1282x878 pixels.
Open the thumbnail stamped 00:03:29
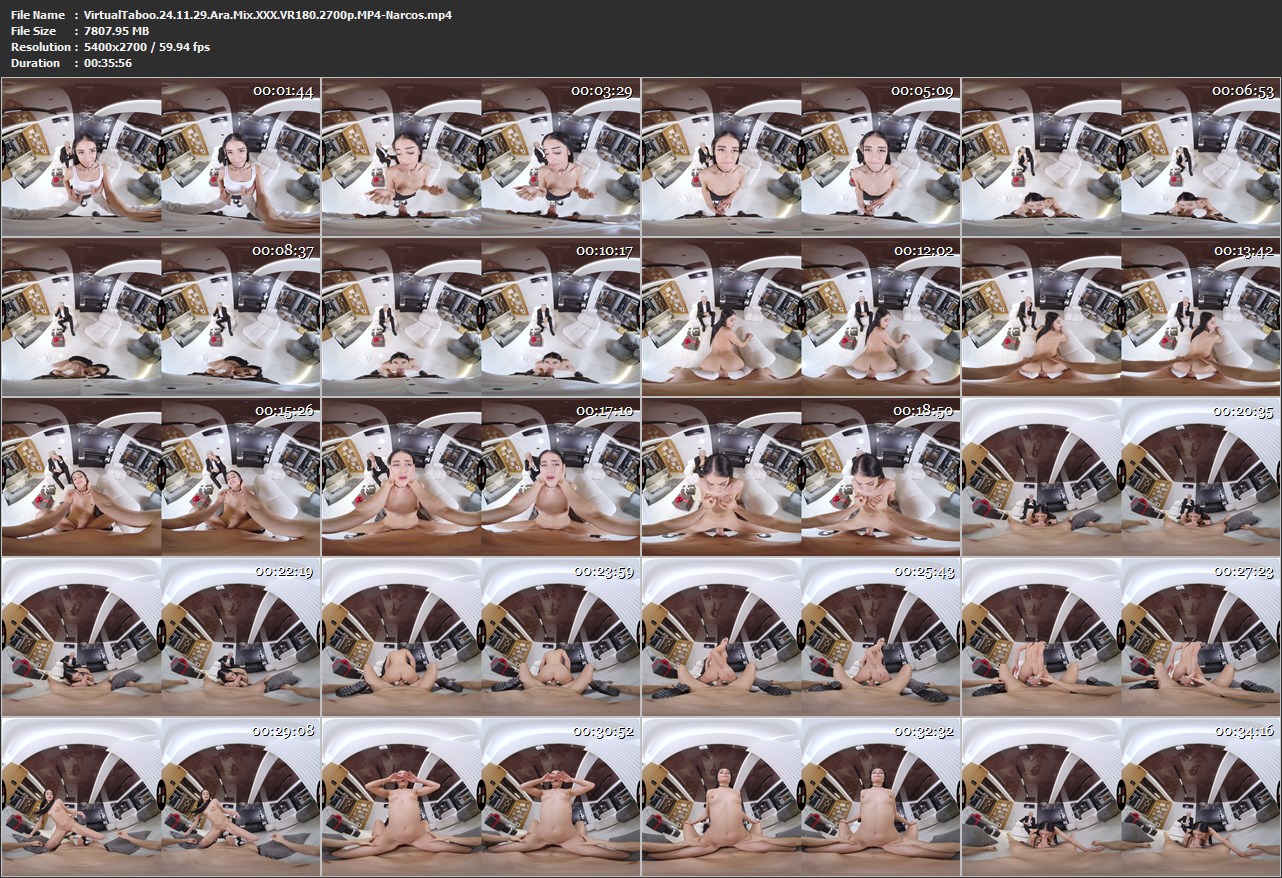click(x=481, y=157)
